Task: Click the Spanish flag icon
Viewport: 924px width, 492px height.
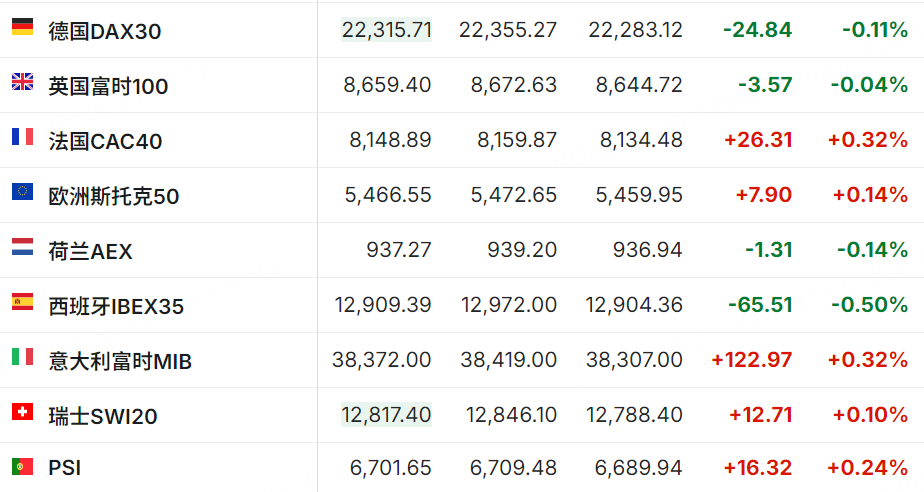Action: point(22,302)
